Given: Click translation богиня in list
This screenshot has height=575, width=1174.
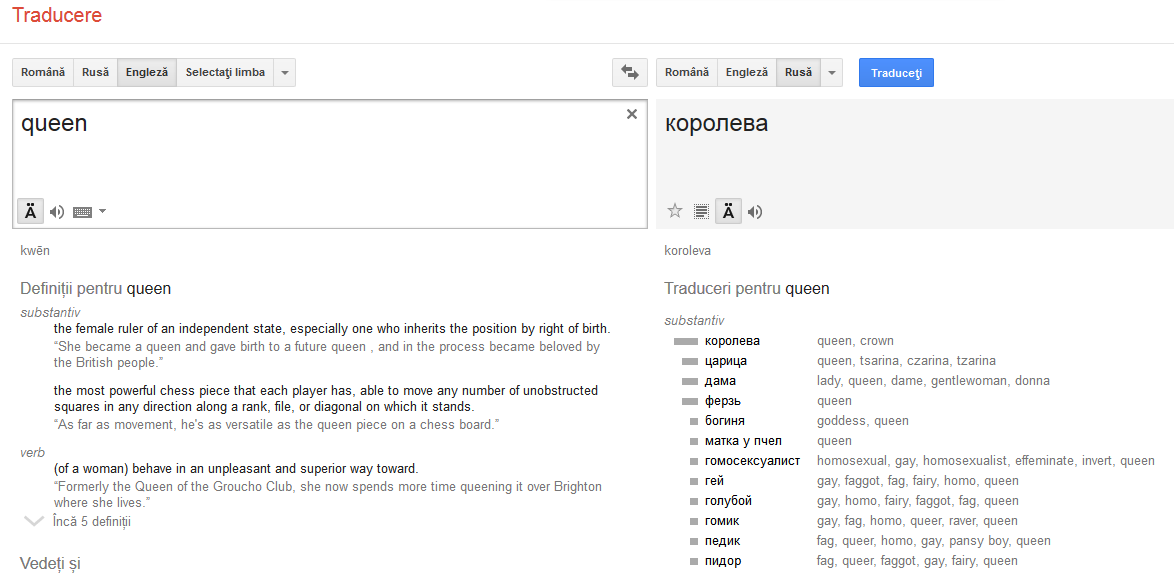Looking at the screenshot, I should coord(724,421).
